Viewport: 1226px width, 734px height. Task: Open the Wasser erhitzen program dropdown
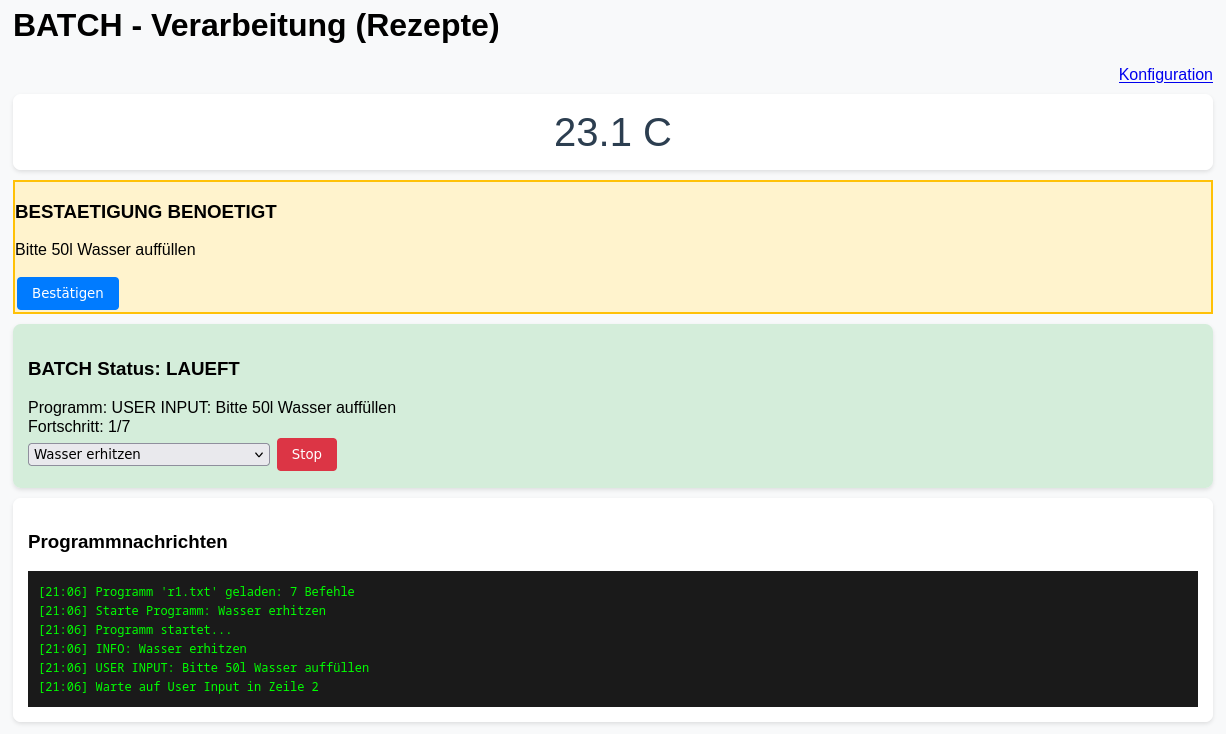tap(148, 454)
